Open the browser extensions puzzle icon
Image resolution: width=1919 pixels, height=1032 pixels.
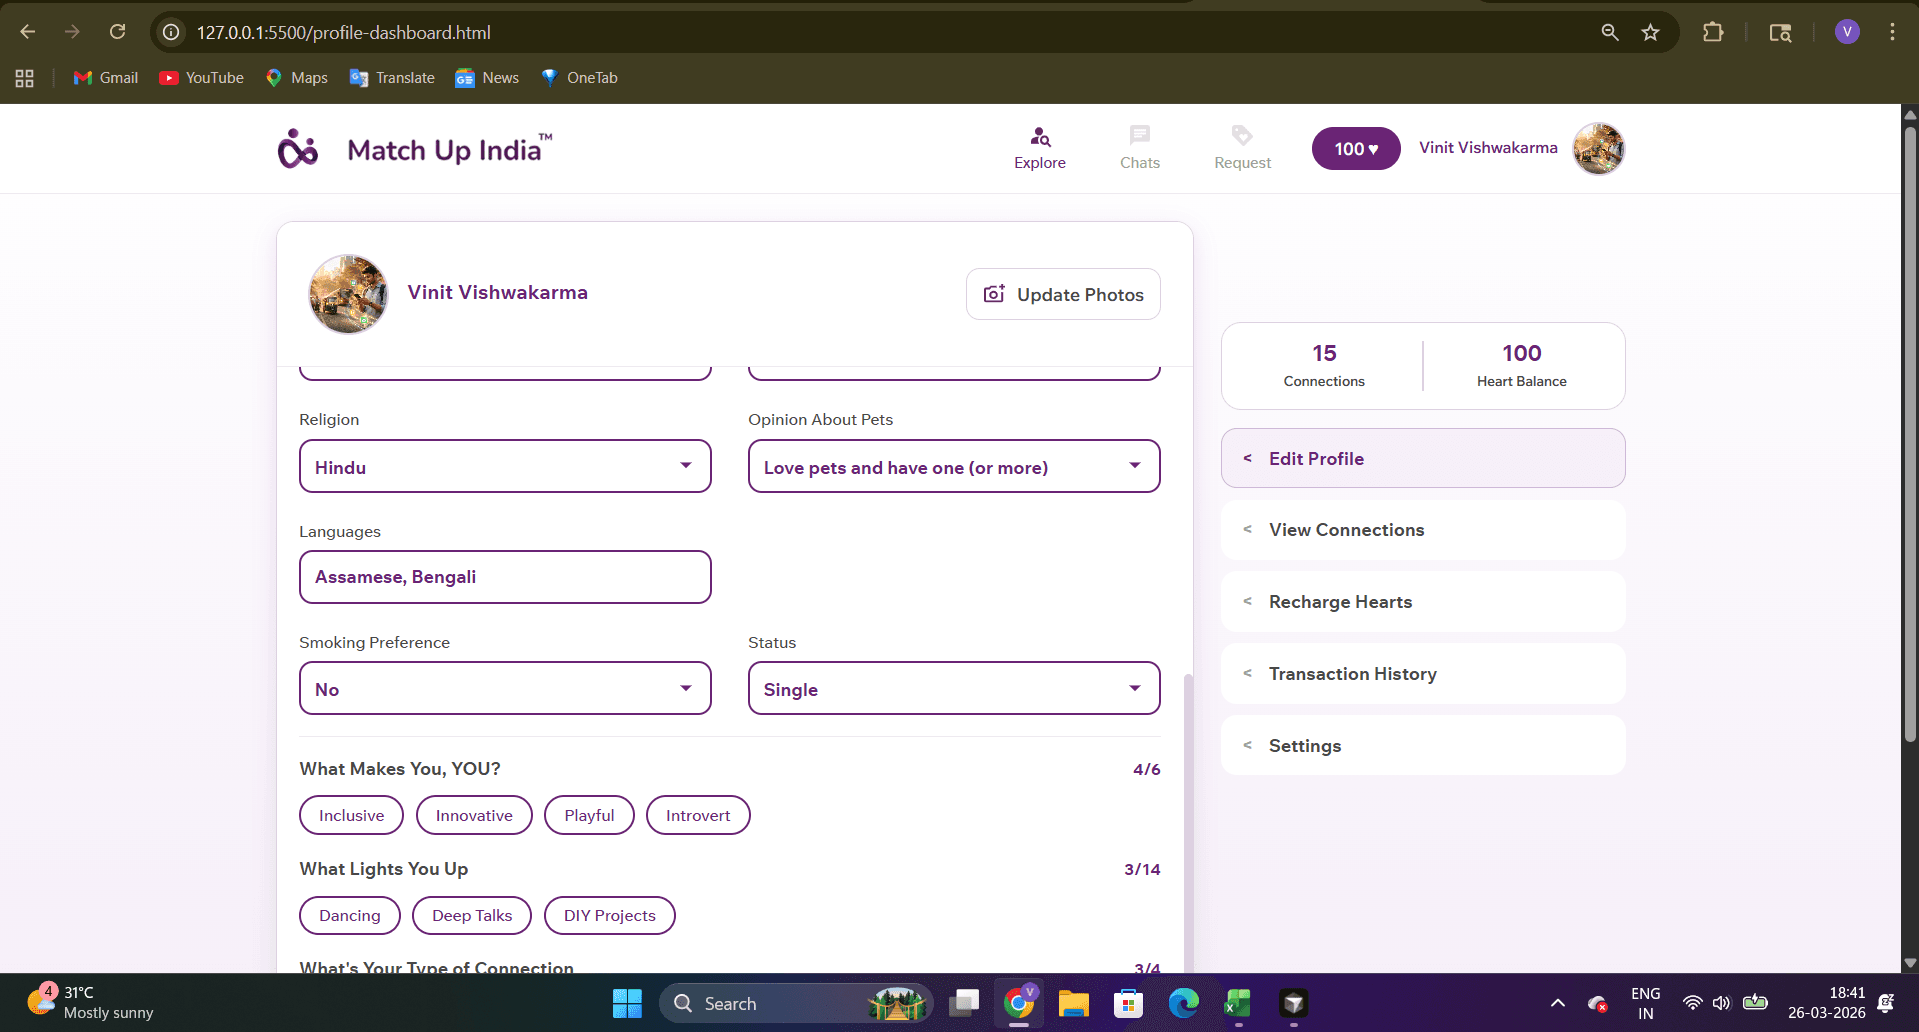pos(1713,32)
